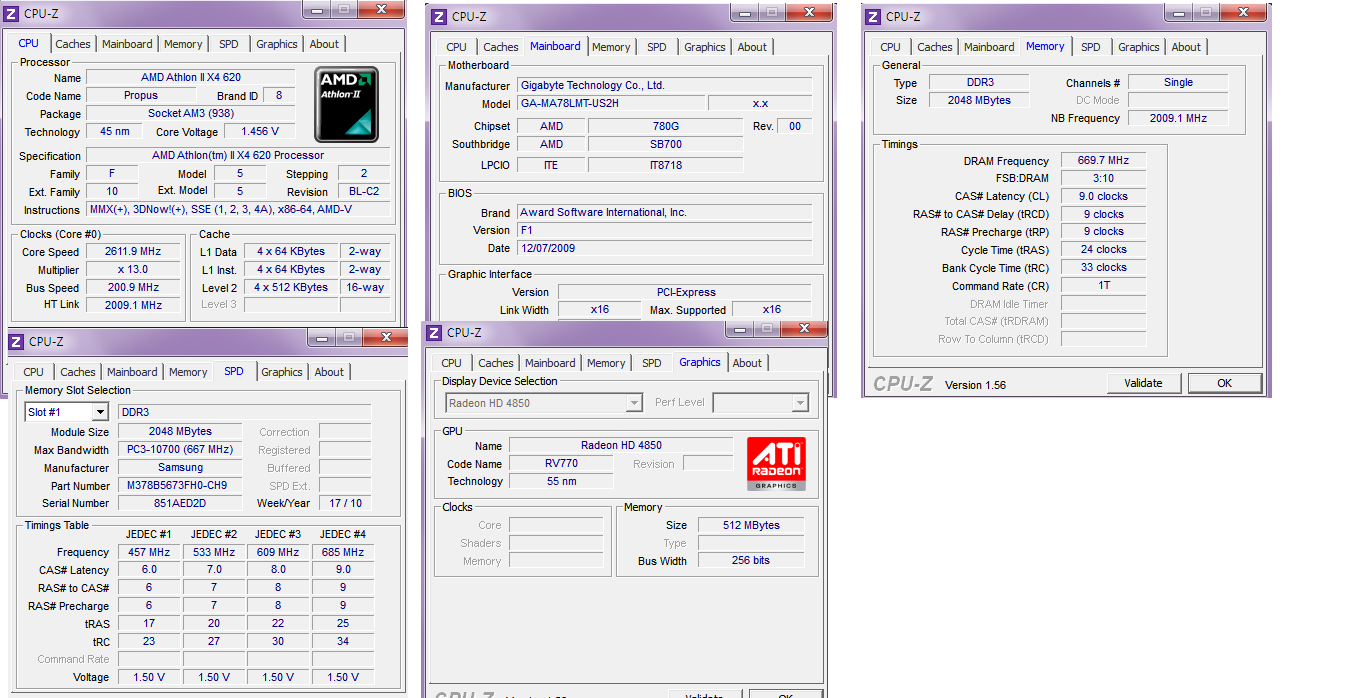Open Caches tab in the Mainboard window
The height and width of the screenshot is (698, 1359).
point(501,47)
